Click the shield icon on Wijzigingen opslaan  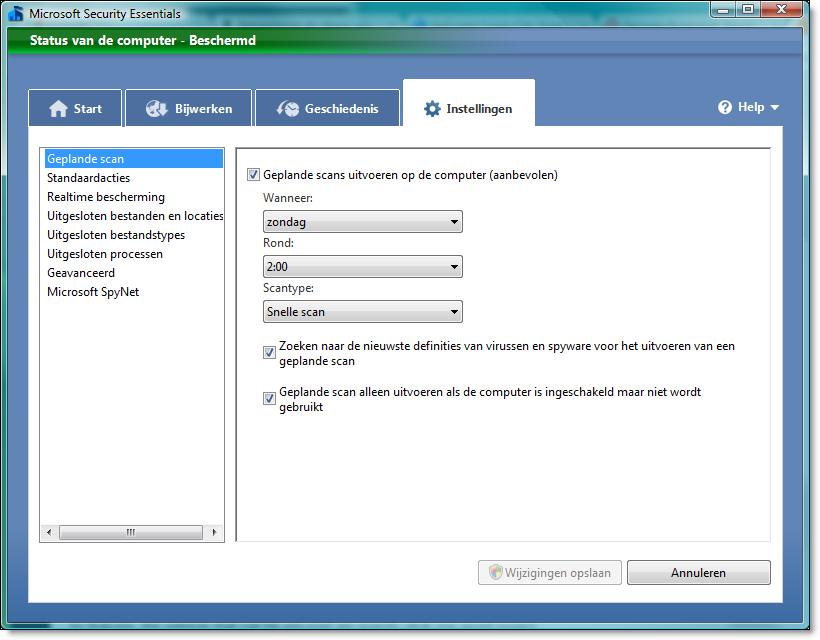click(495, 572)
